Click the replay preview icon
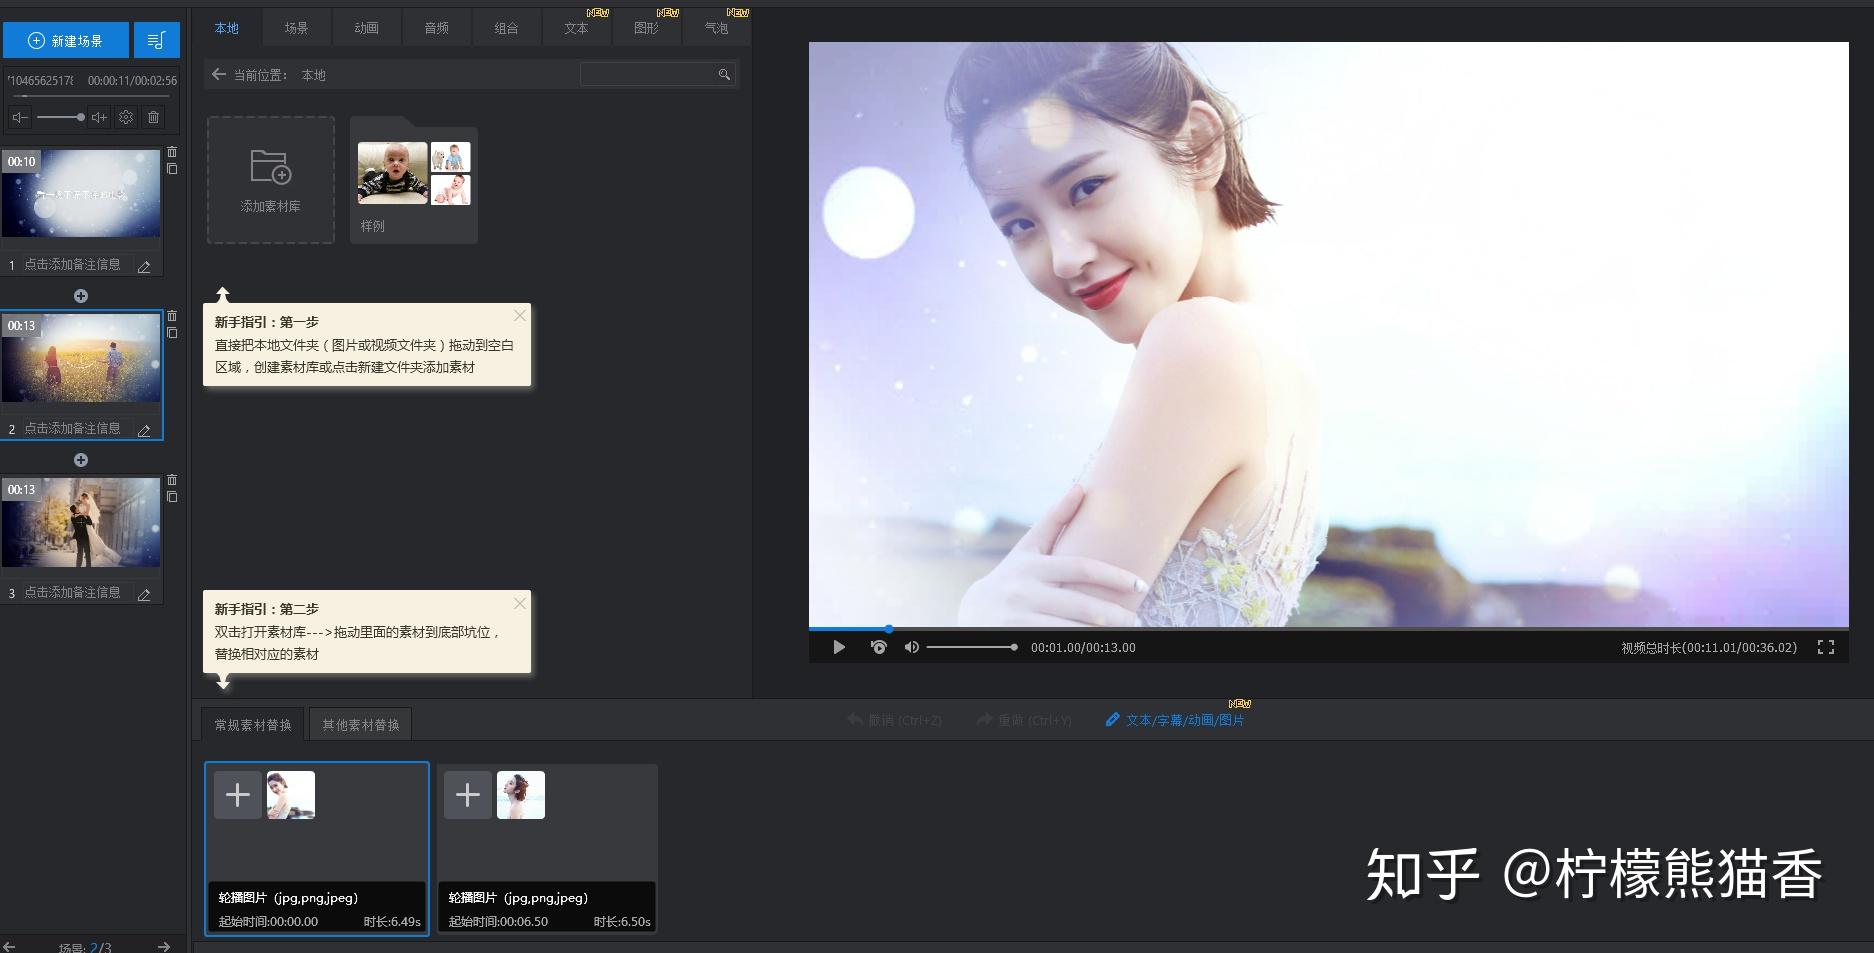Viewport: 1874px width, 953px height. (879, 647)
